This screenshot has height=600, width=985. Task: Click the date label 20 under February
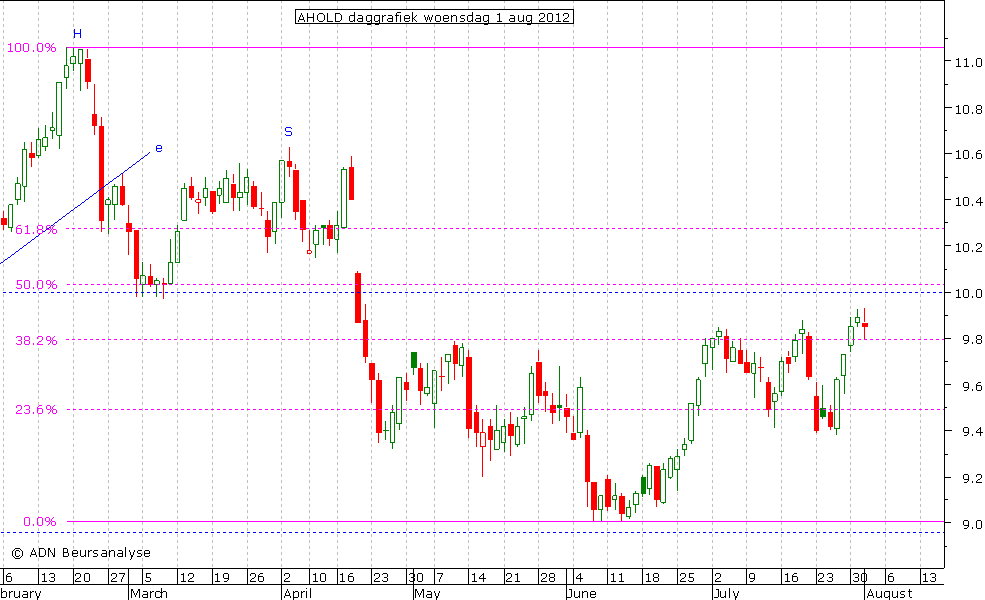click(82, 577)
